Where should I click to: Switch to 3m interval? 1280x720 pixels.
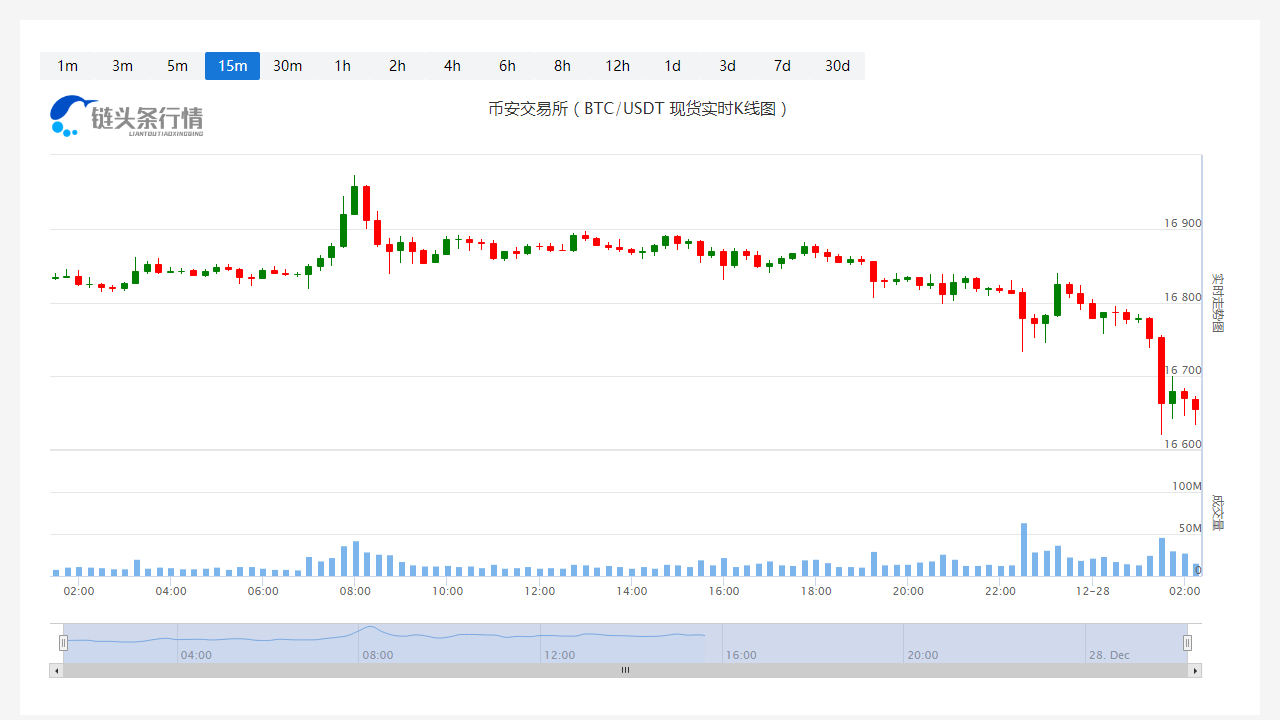pos(122,66)
